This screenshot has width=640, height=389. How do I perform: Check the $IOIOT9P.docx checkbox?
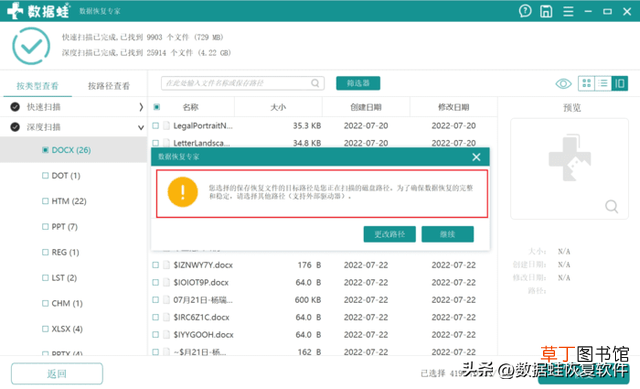tap(156, 282)
